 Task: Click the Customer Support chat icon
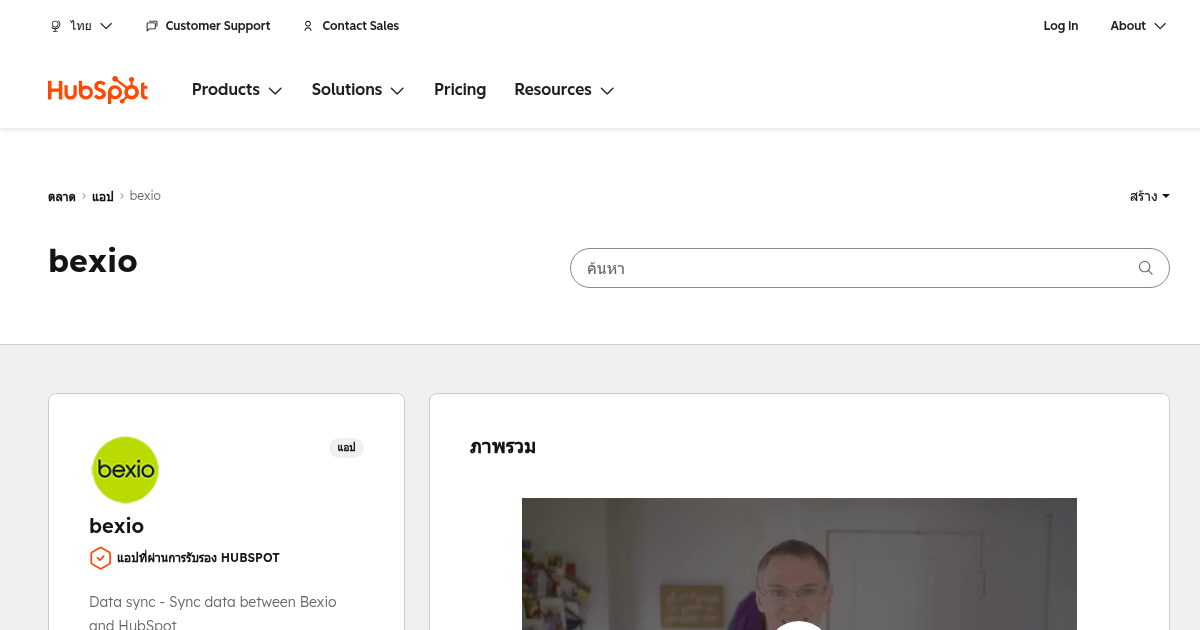pyautogui.click(x=152, y=26)
